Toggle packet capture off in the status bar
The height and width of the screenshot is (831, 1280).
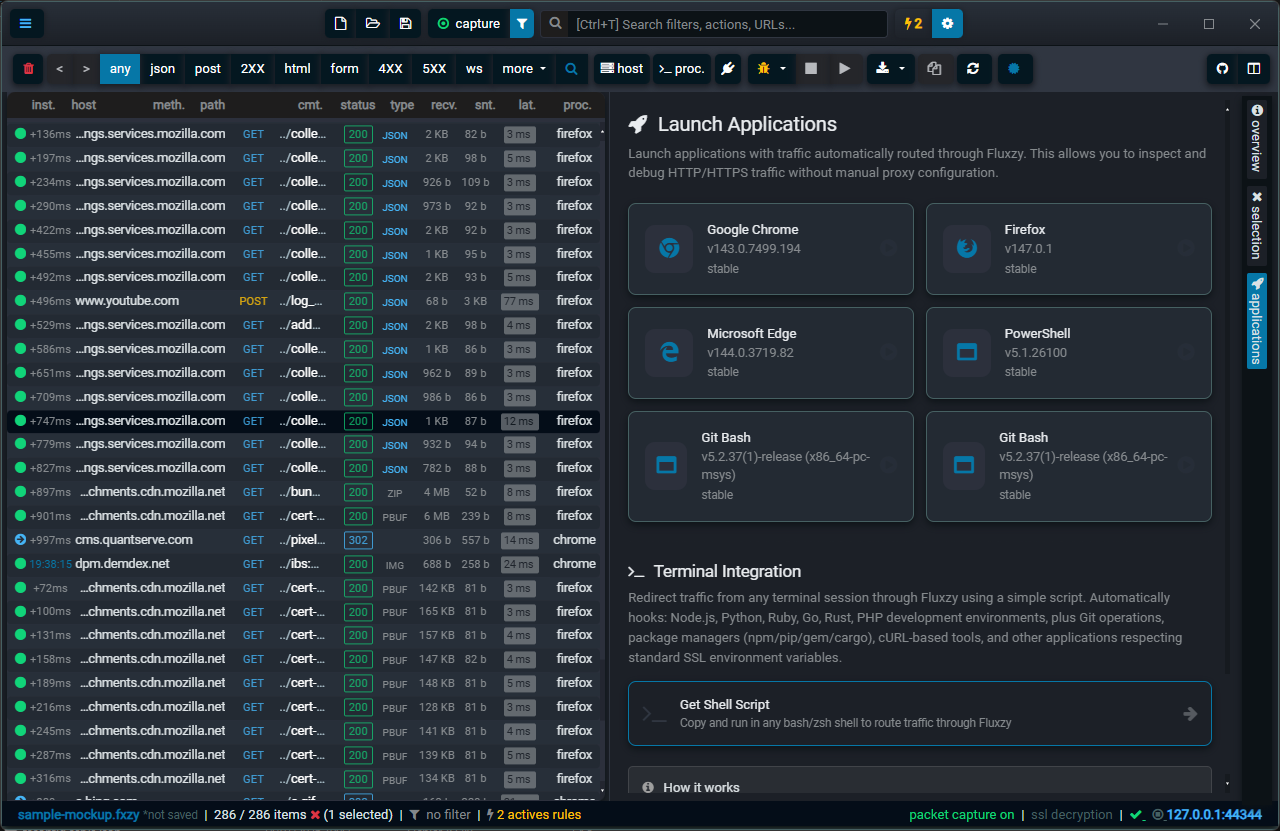[961, 814]
